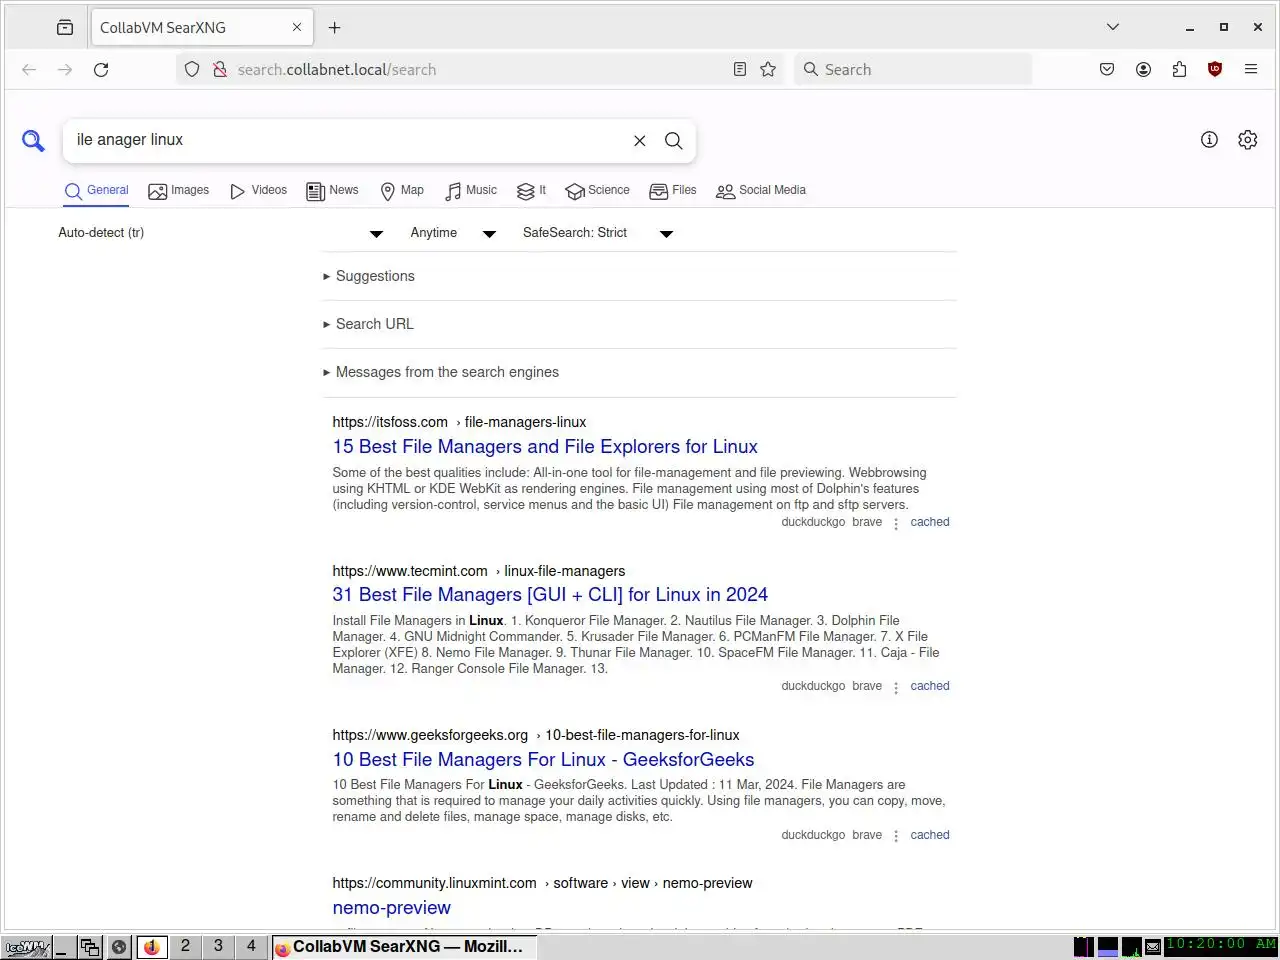
Task: Show tracking protection shield info
Action: coord(192,69)
